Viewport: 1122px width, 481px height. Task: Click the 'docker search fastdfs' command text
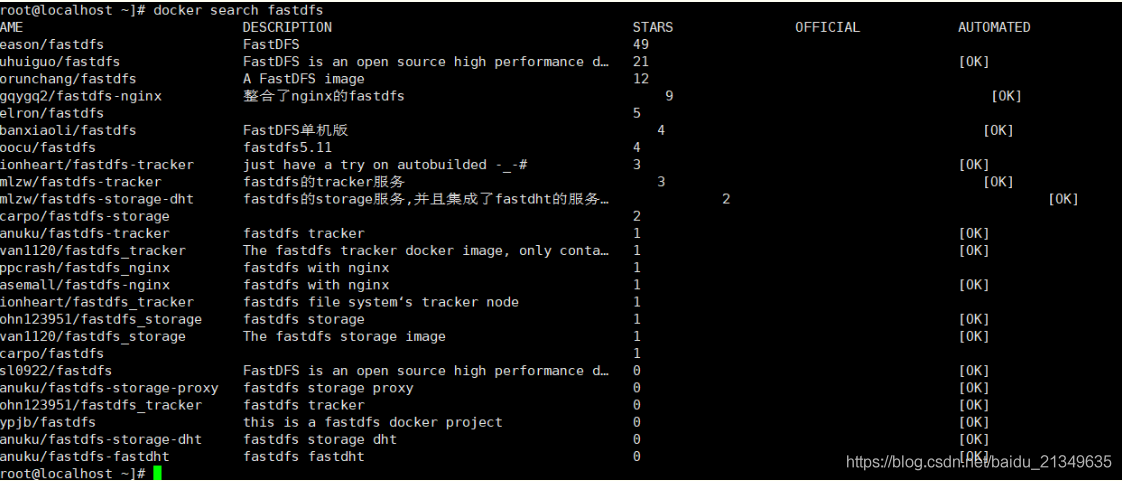coord(238,10)
